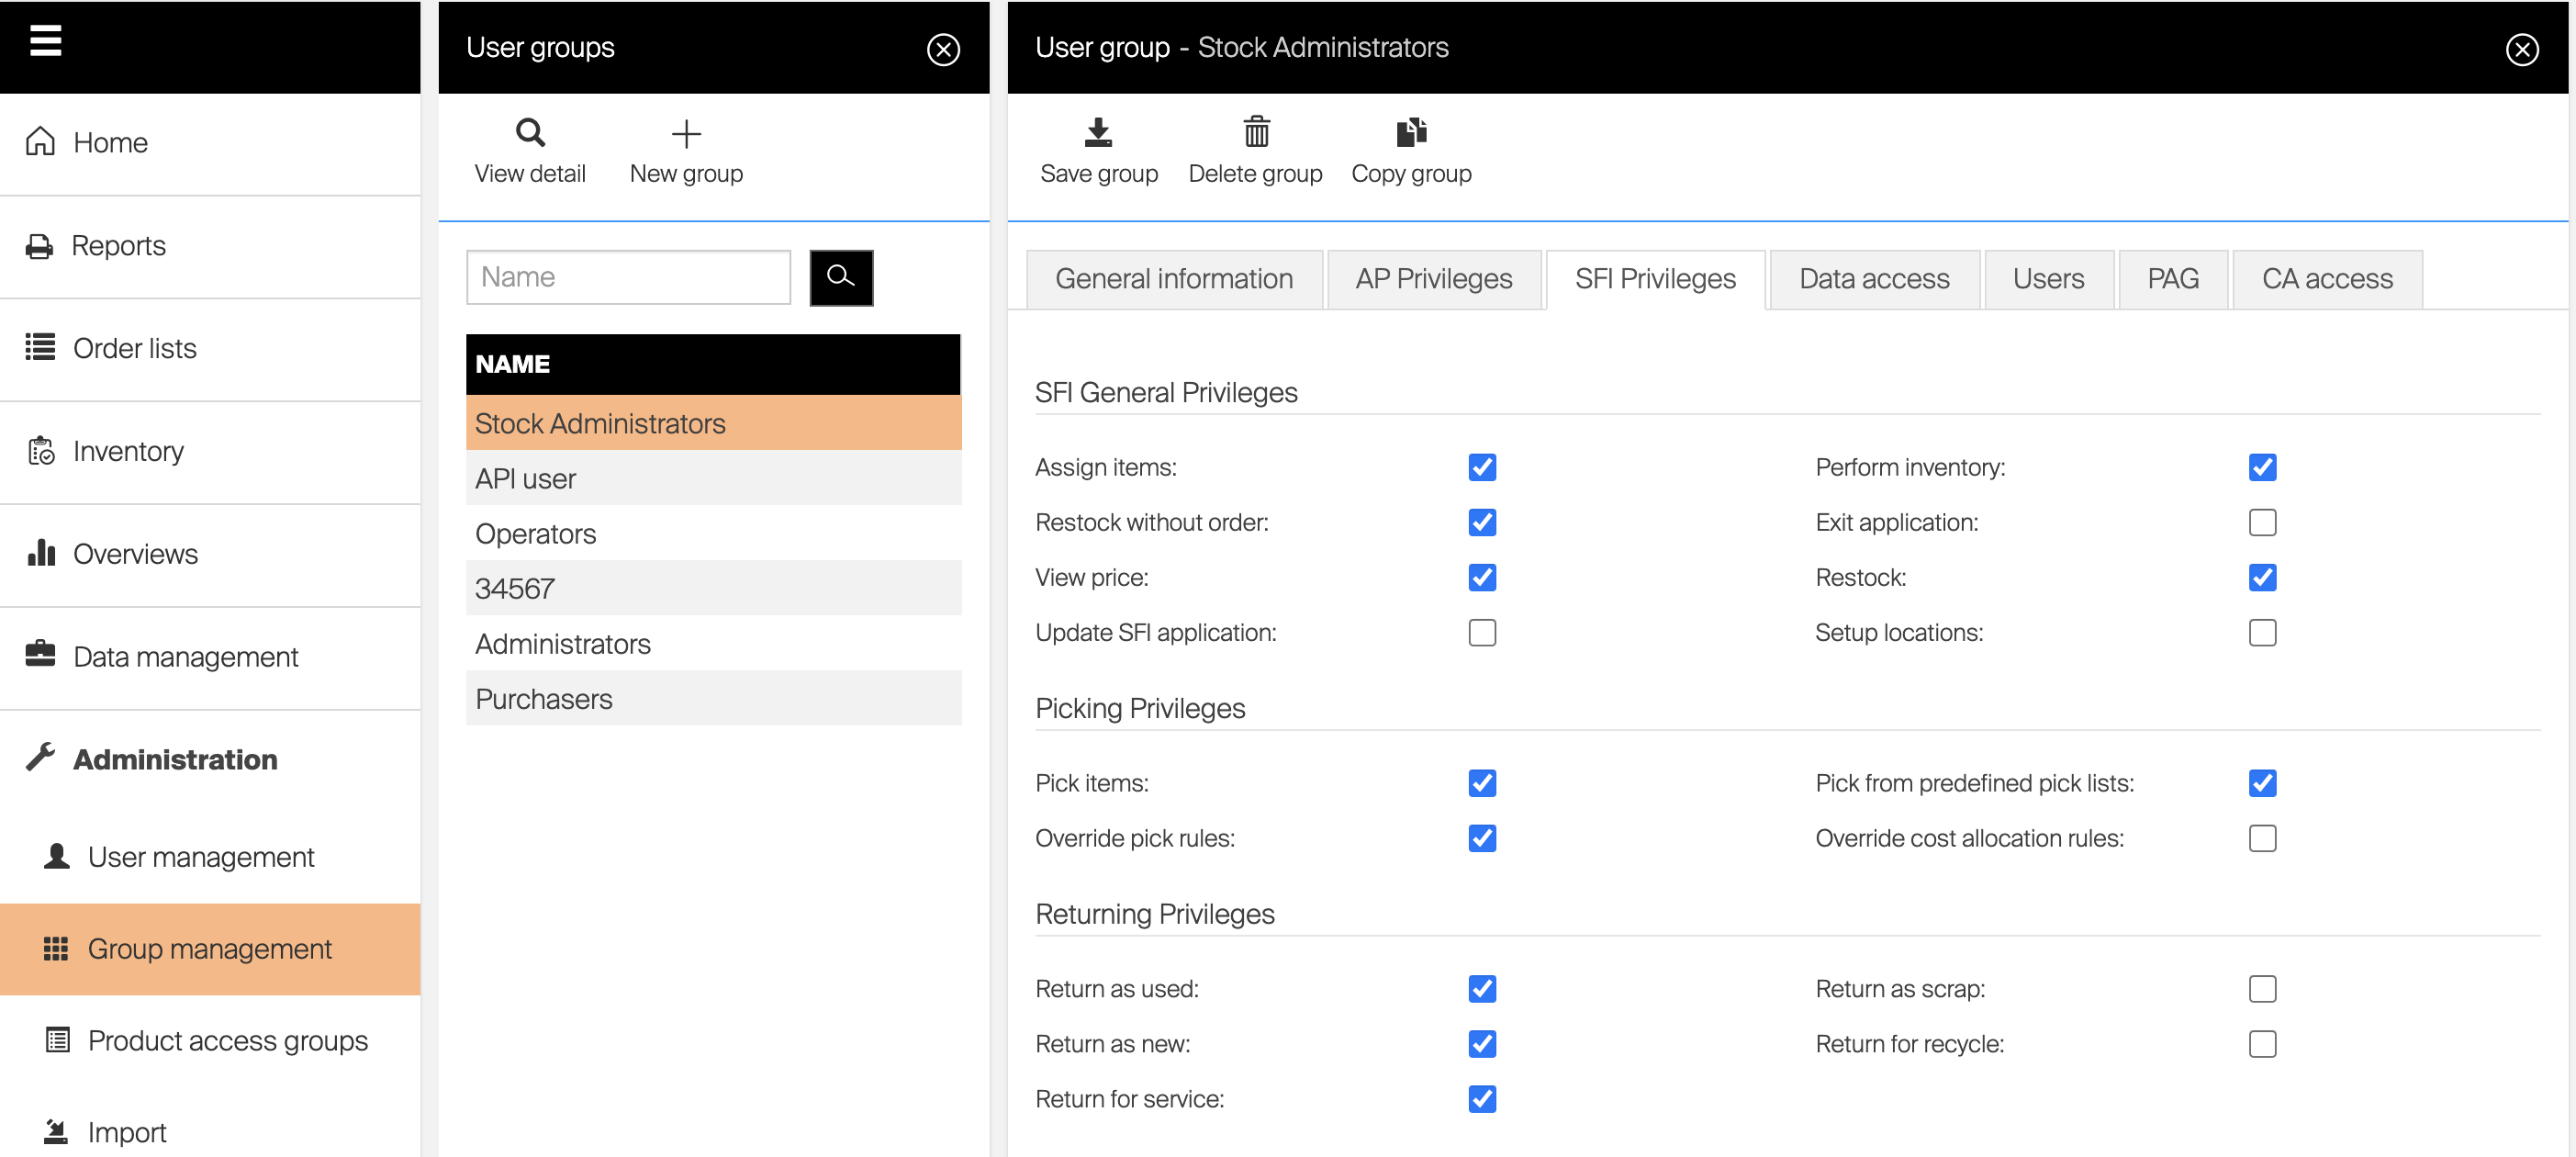The width and height of the screenshot is (2576, 1157).
Task: Open the Data access tab
Action: (1873, 279)
